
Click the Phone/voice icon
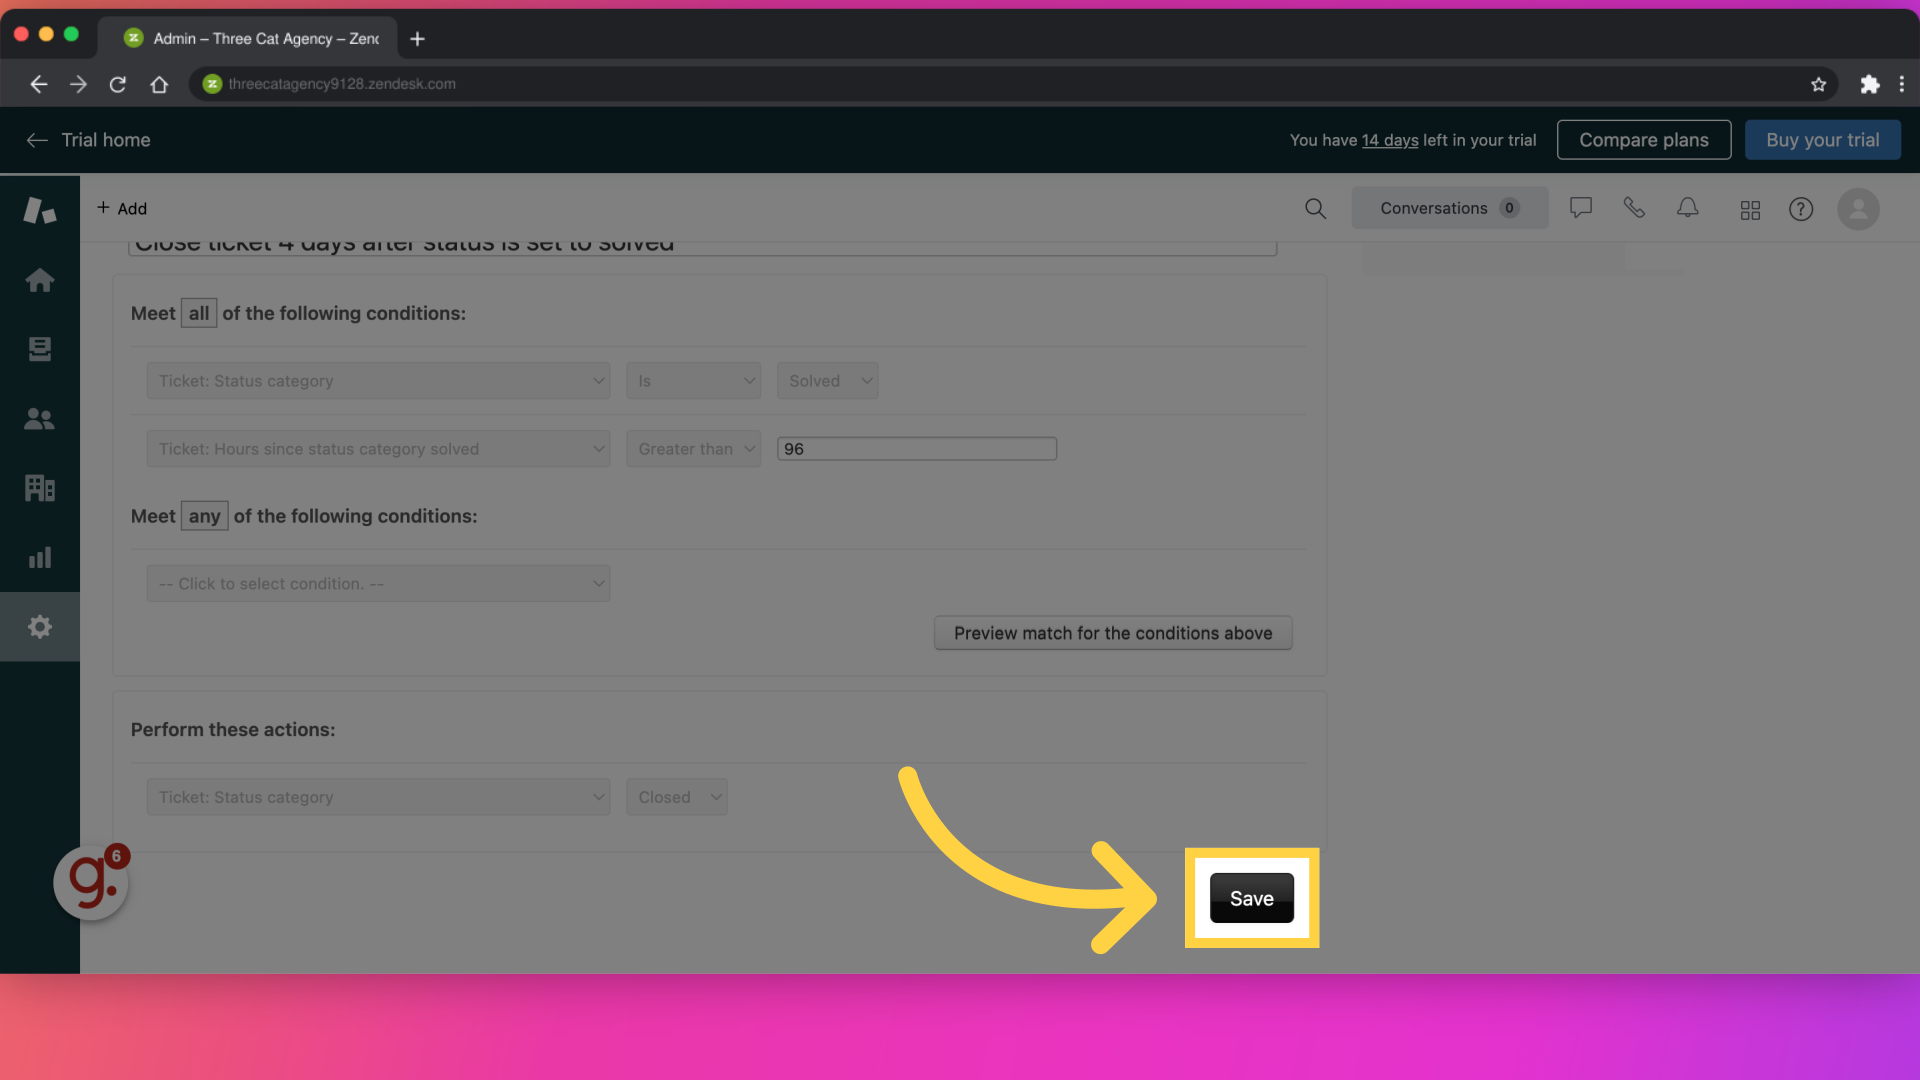coord(1634,208)
